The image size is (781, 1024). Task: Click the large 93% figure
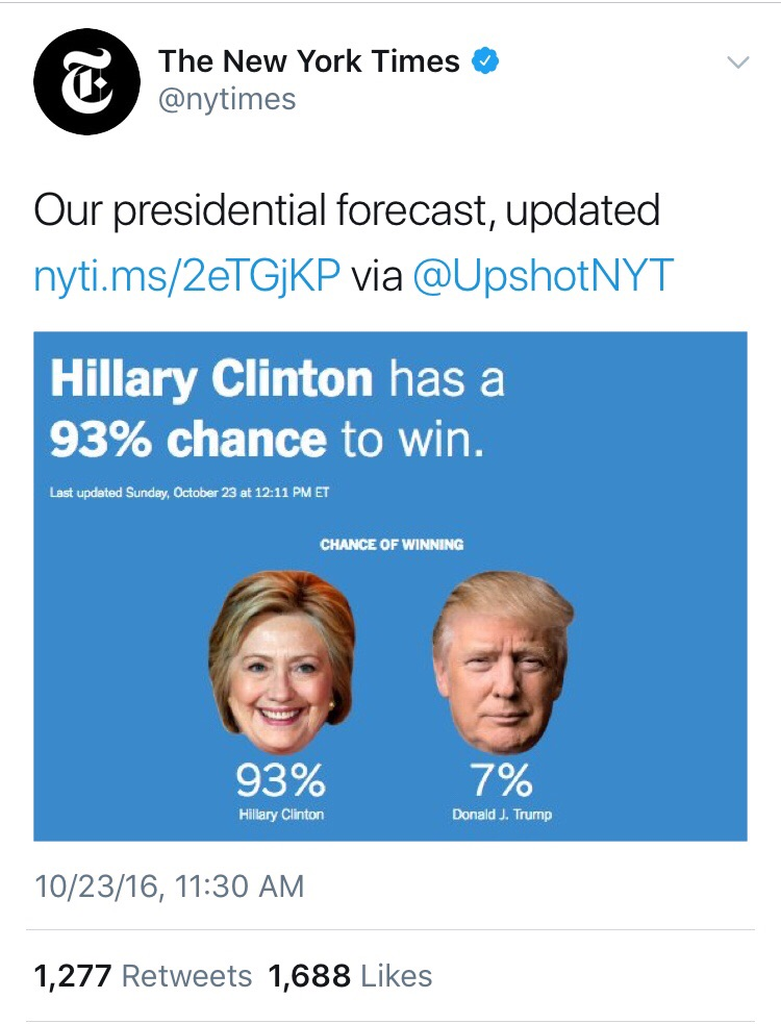280,778
